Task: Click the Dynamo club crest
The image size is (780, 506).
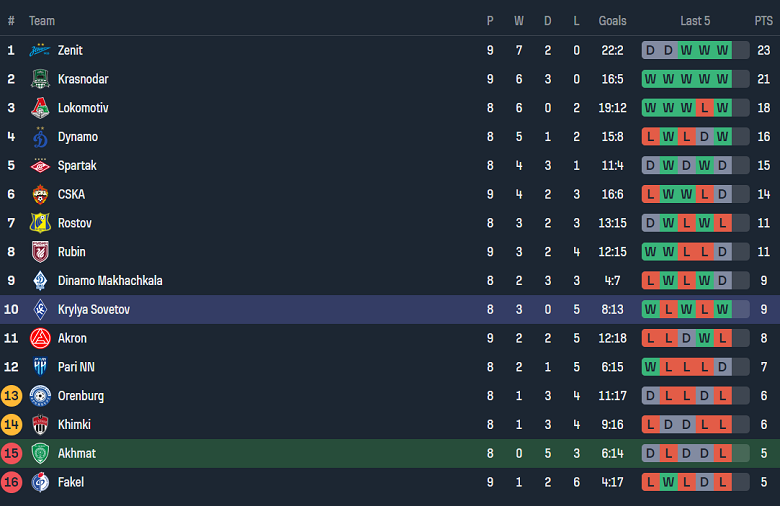Action: pos(40,137)
